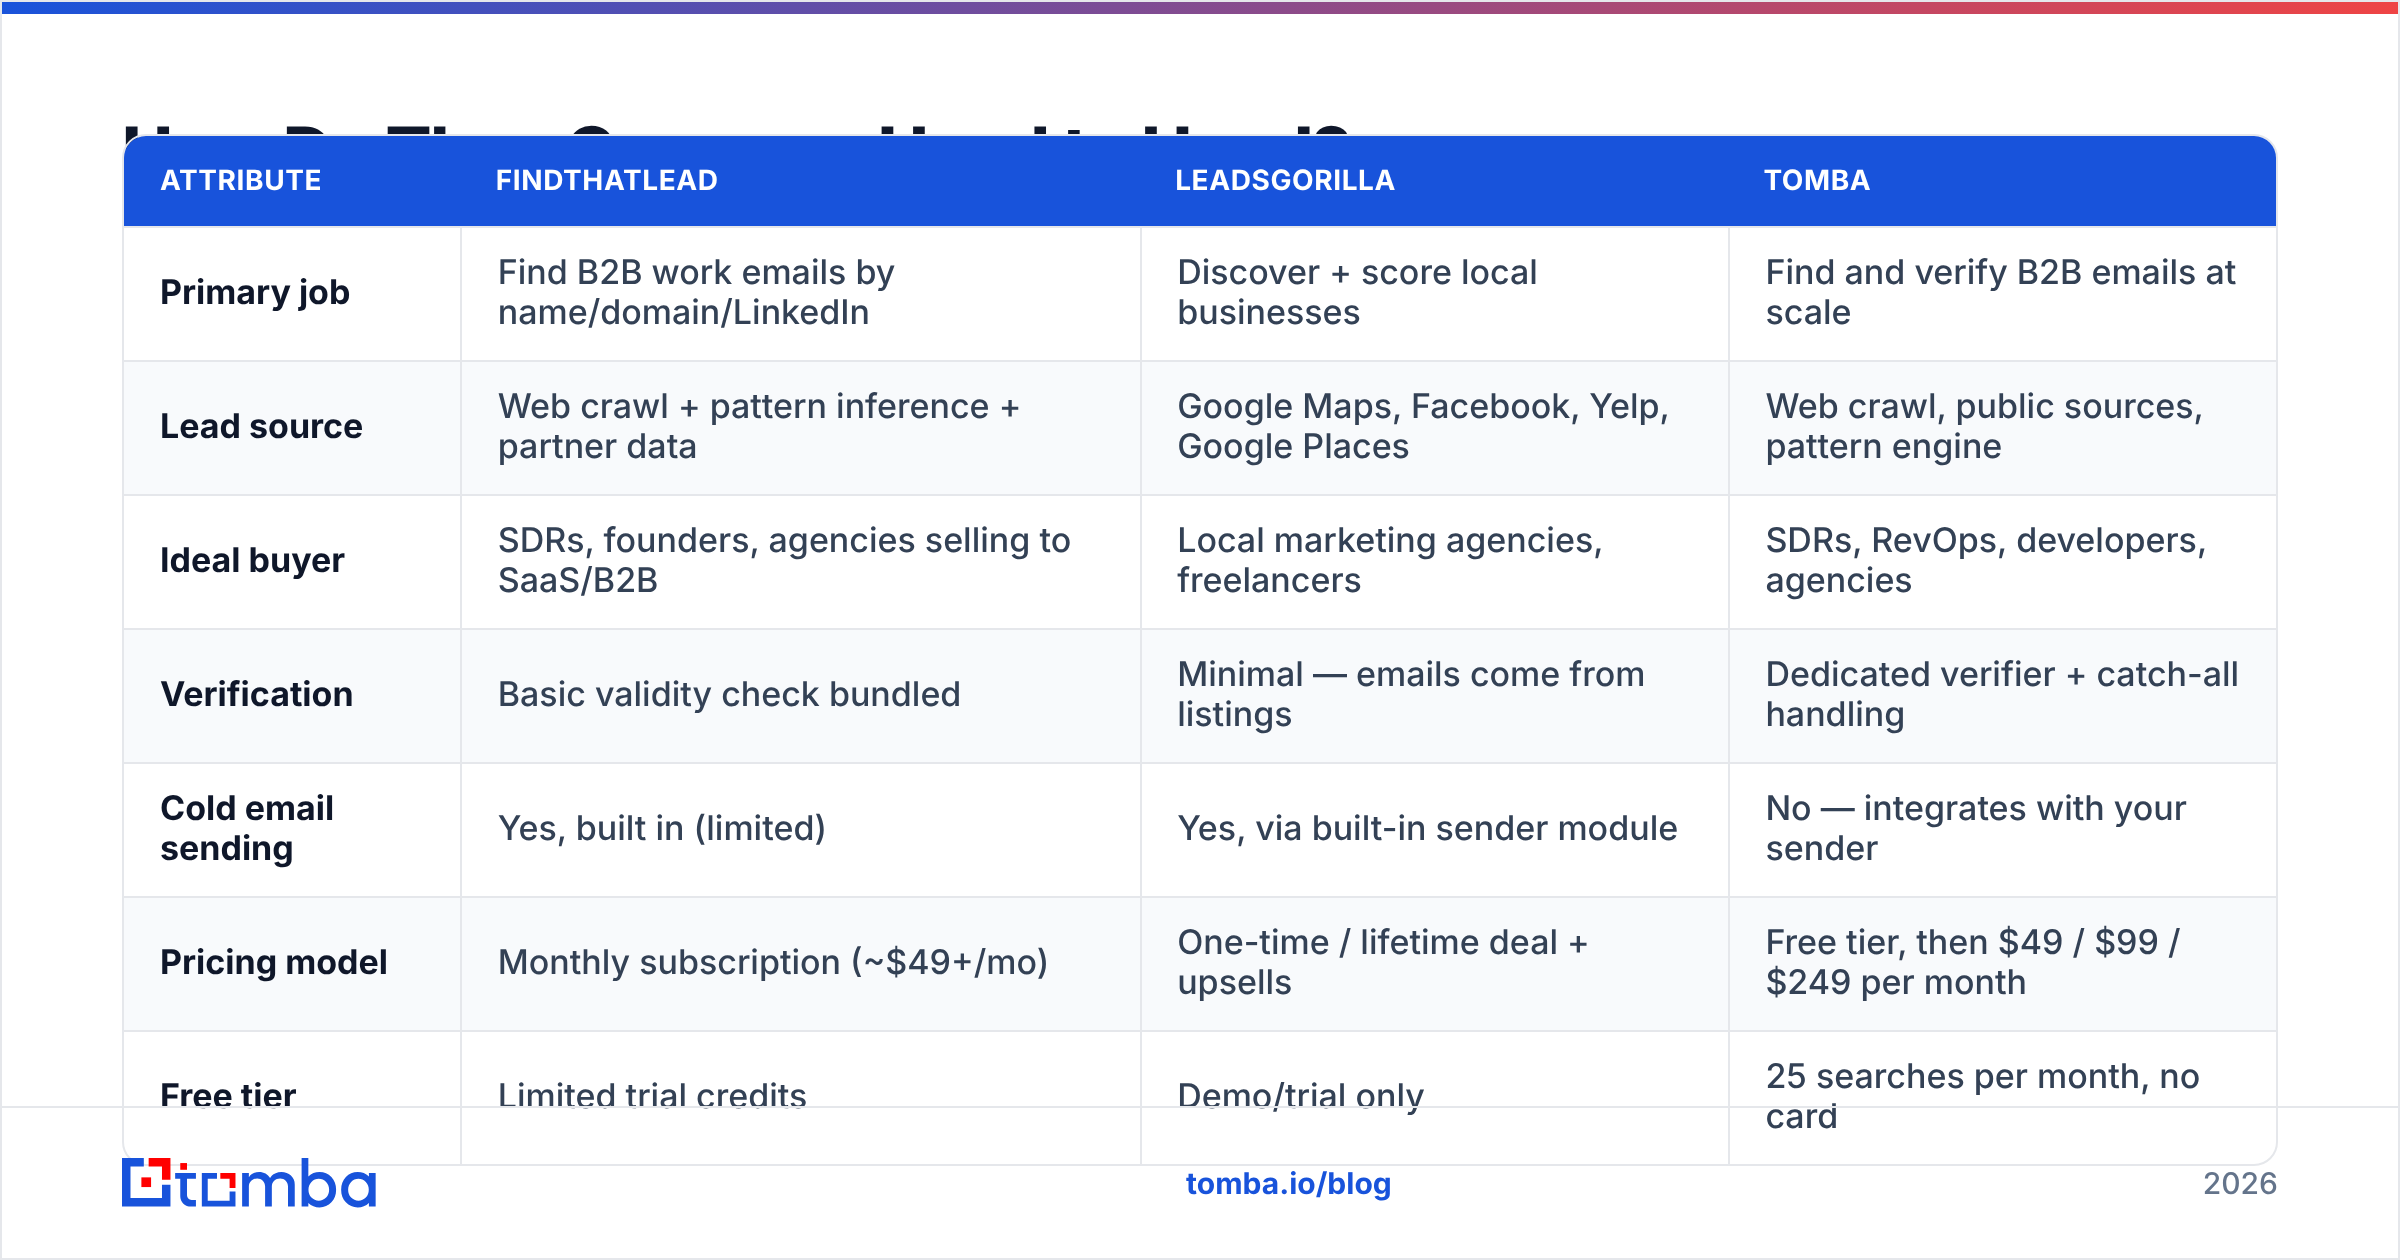Click the 2026 year label
The width and height of the screenshot is (2400, 1260).
[2240, 1184]
